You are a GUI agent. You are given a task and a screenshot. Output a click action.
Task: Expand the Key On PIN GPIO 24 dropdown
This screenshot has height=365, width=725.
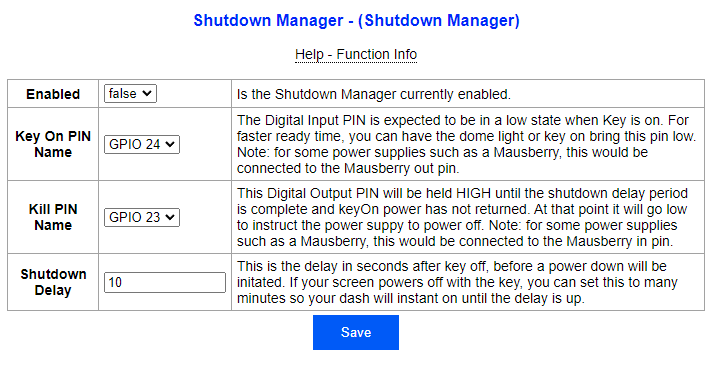(141, 144)
